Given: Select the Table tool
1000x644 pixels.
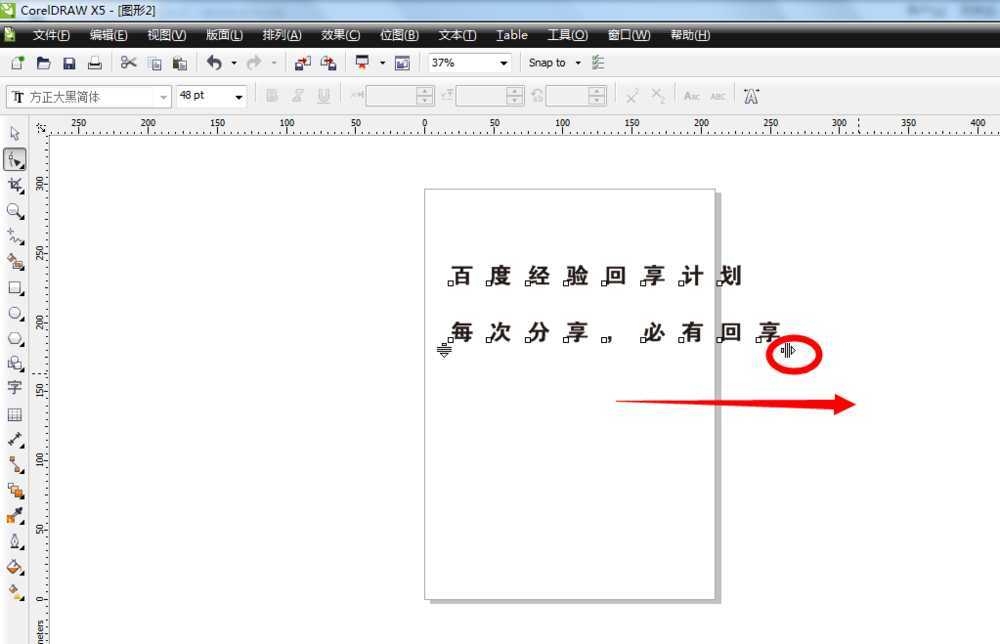Looking at the screenshot, I should pos(14,413).
